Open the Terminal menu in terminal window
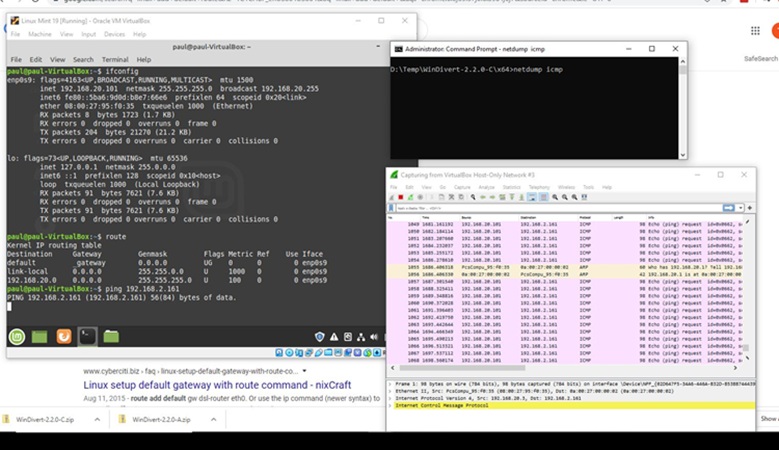This screenshot has height=450, width=779. (x=114, y=59)
